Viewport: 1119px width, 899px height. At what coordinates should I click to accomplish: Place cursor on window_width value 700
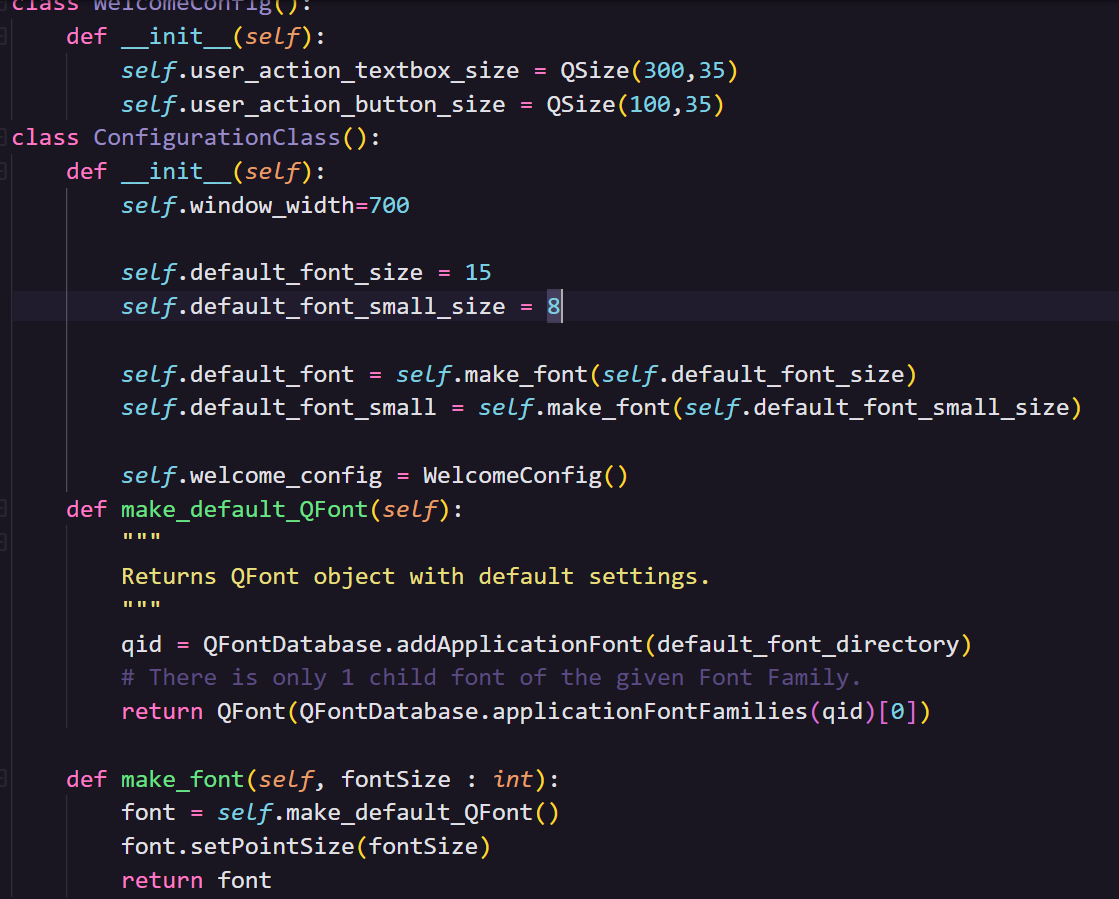[389, 206]
